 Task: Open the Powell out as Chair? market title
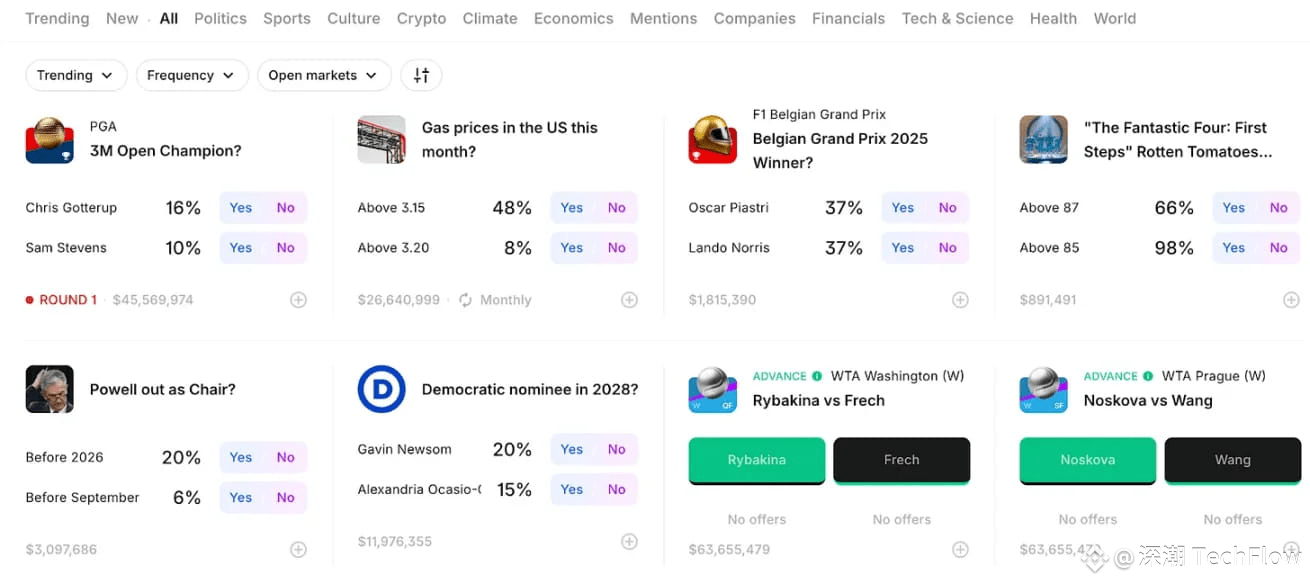point(163,390)
